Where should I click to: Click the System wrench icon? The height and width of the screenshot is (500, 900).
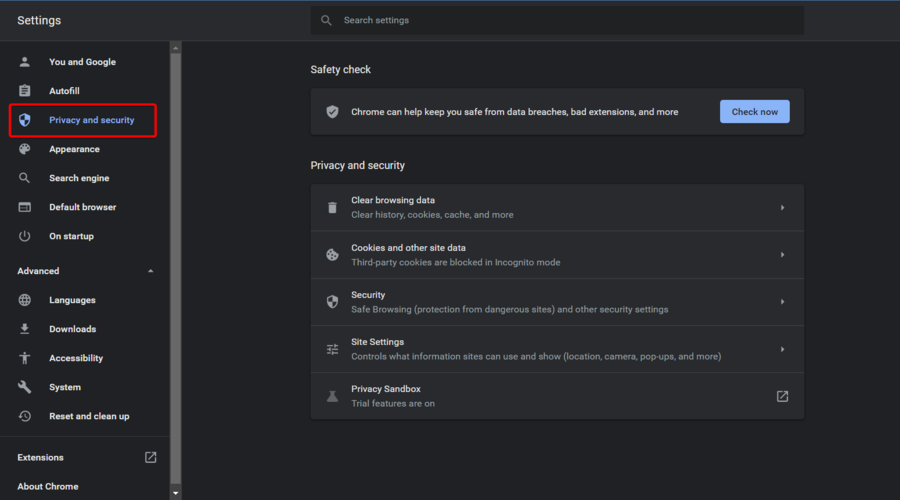pos(26,387)
